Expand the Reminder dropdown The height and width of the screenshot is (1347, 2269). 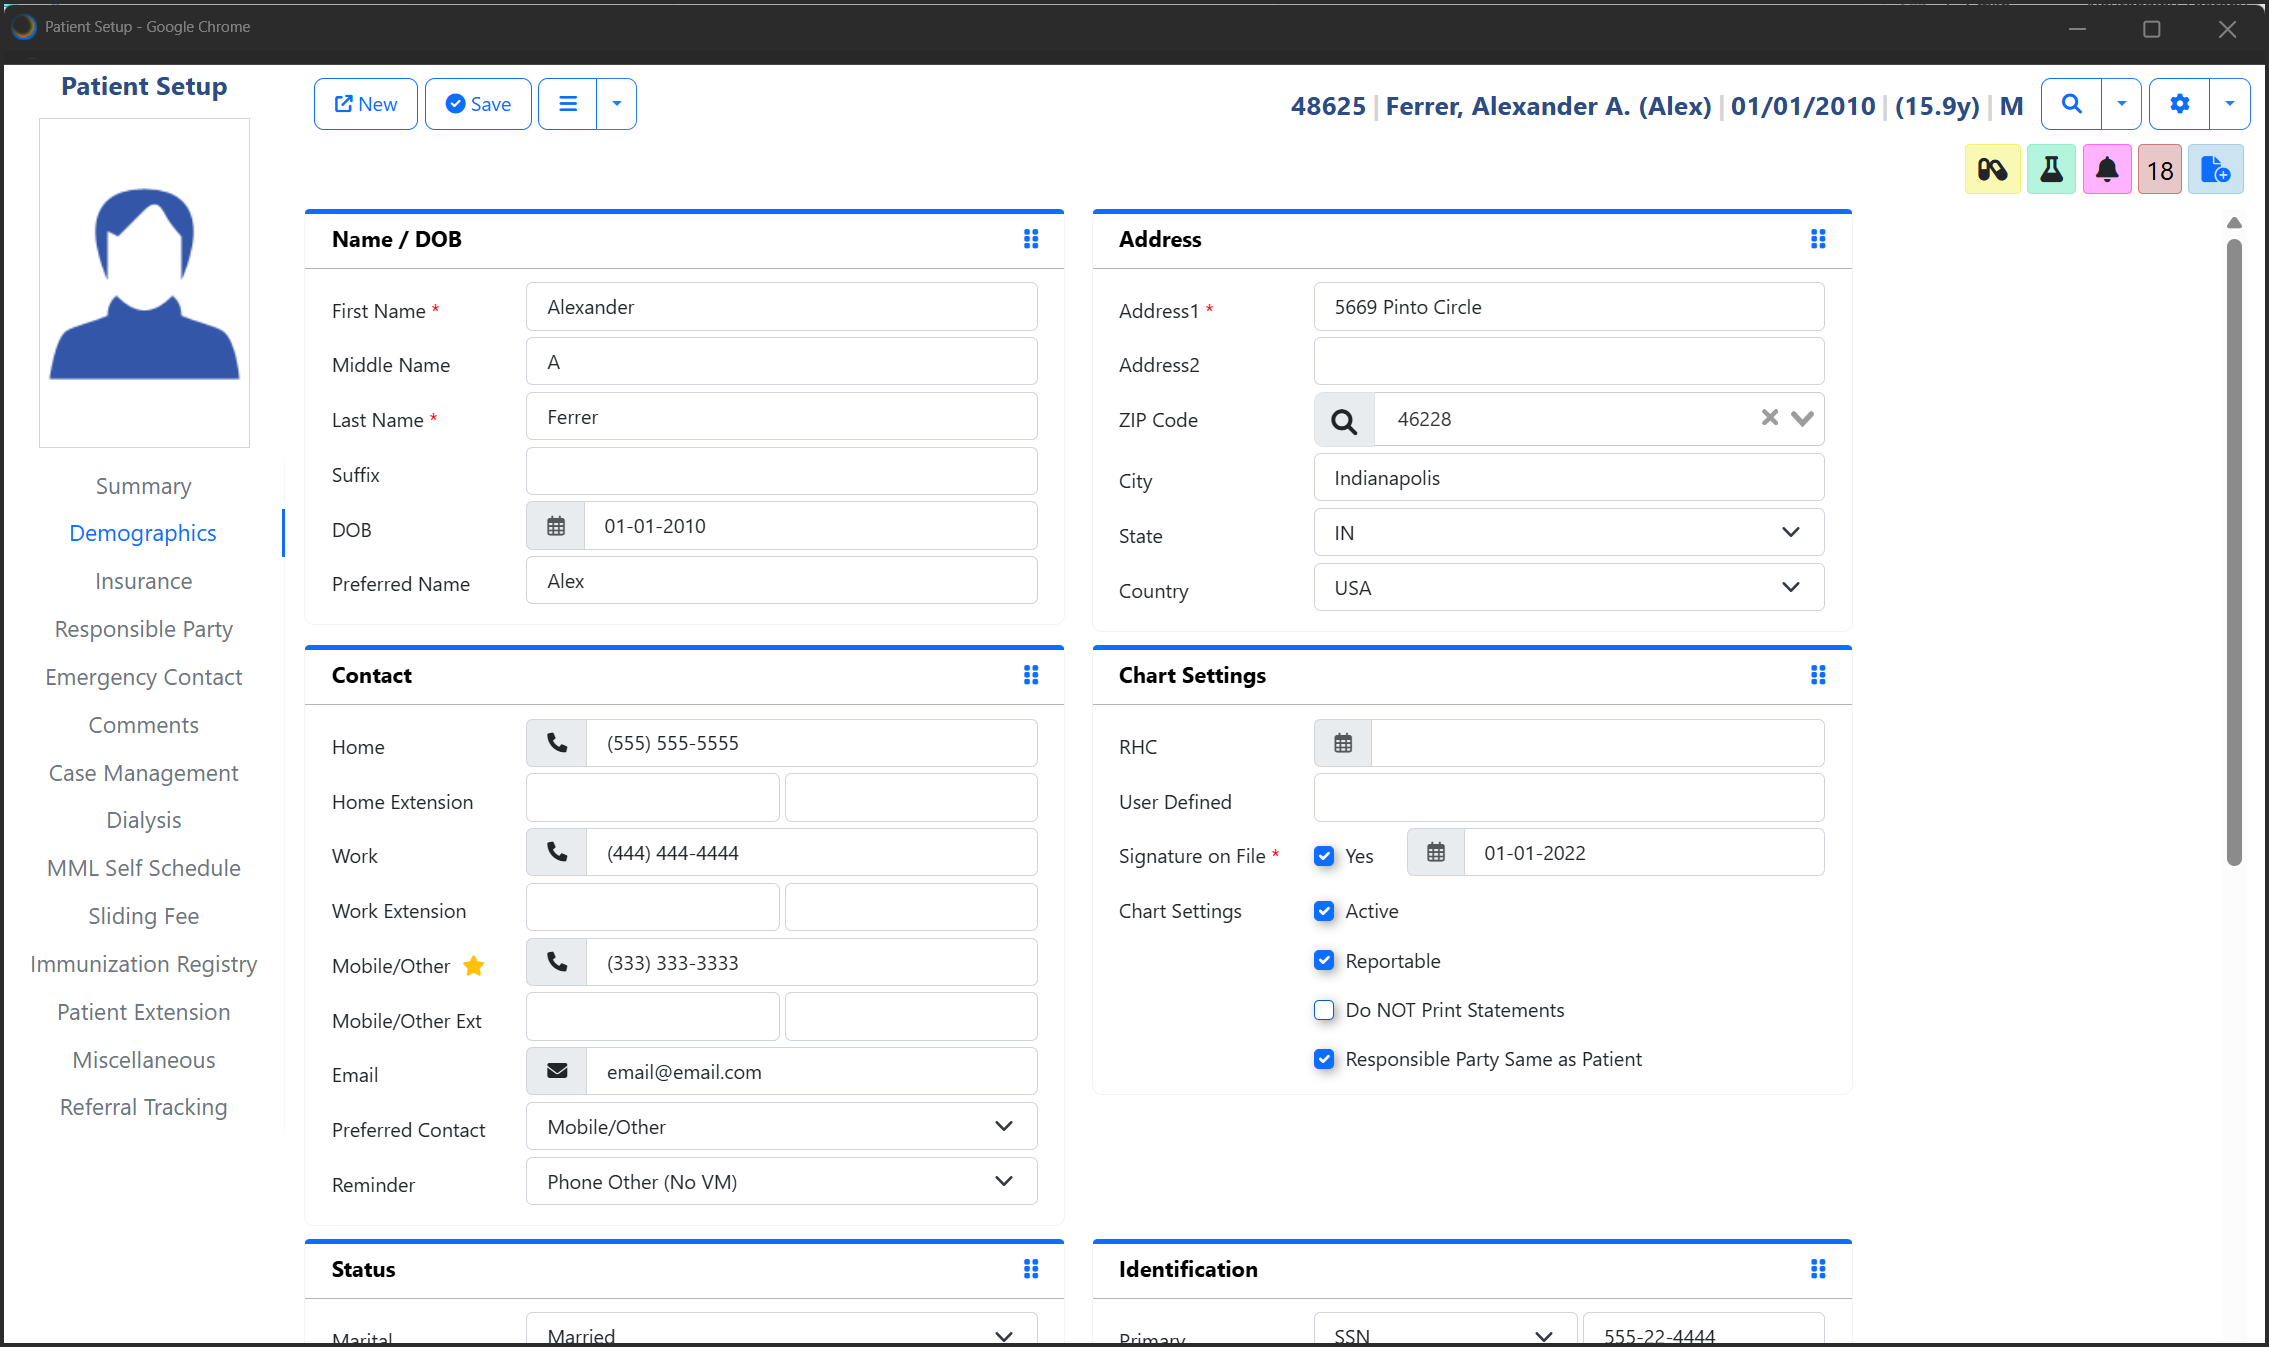(x=781, y=1182)
